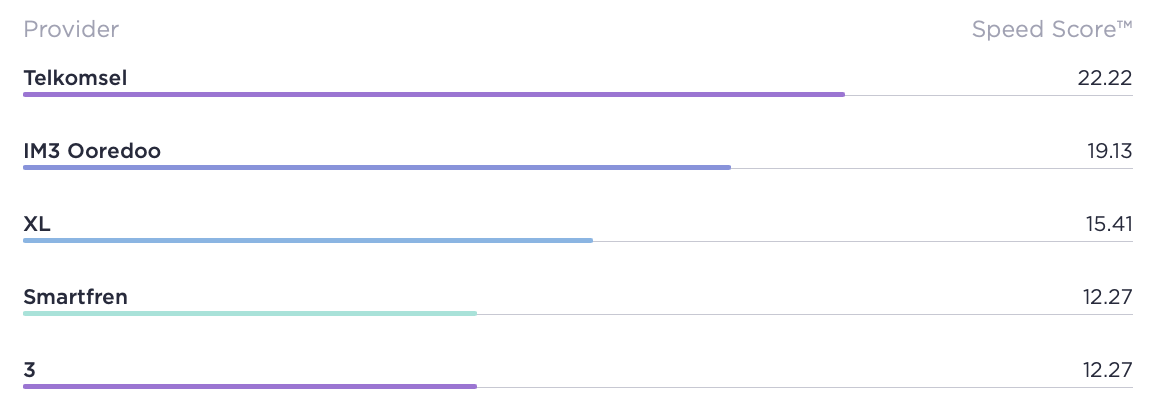Click the Provider column header
This screenshot has width=1168, height=413.
(x=71, y=30)
